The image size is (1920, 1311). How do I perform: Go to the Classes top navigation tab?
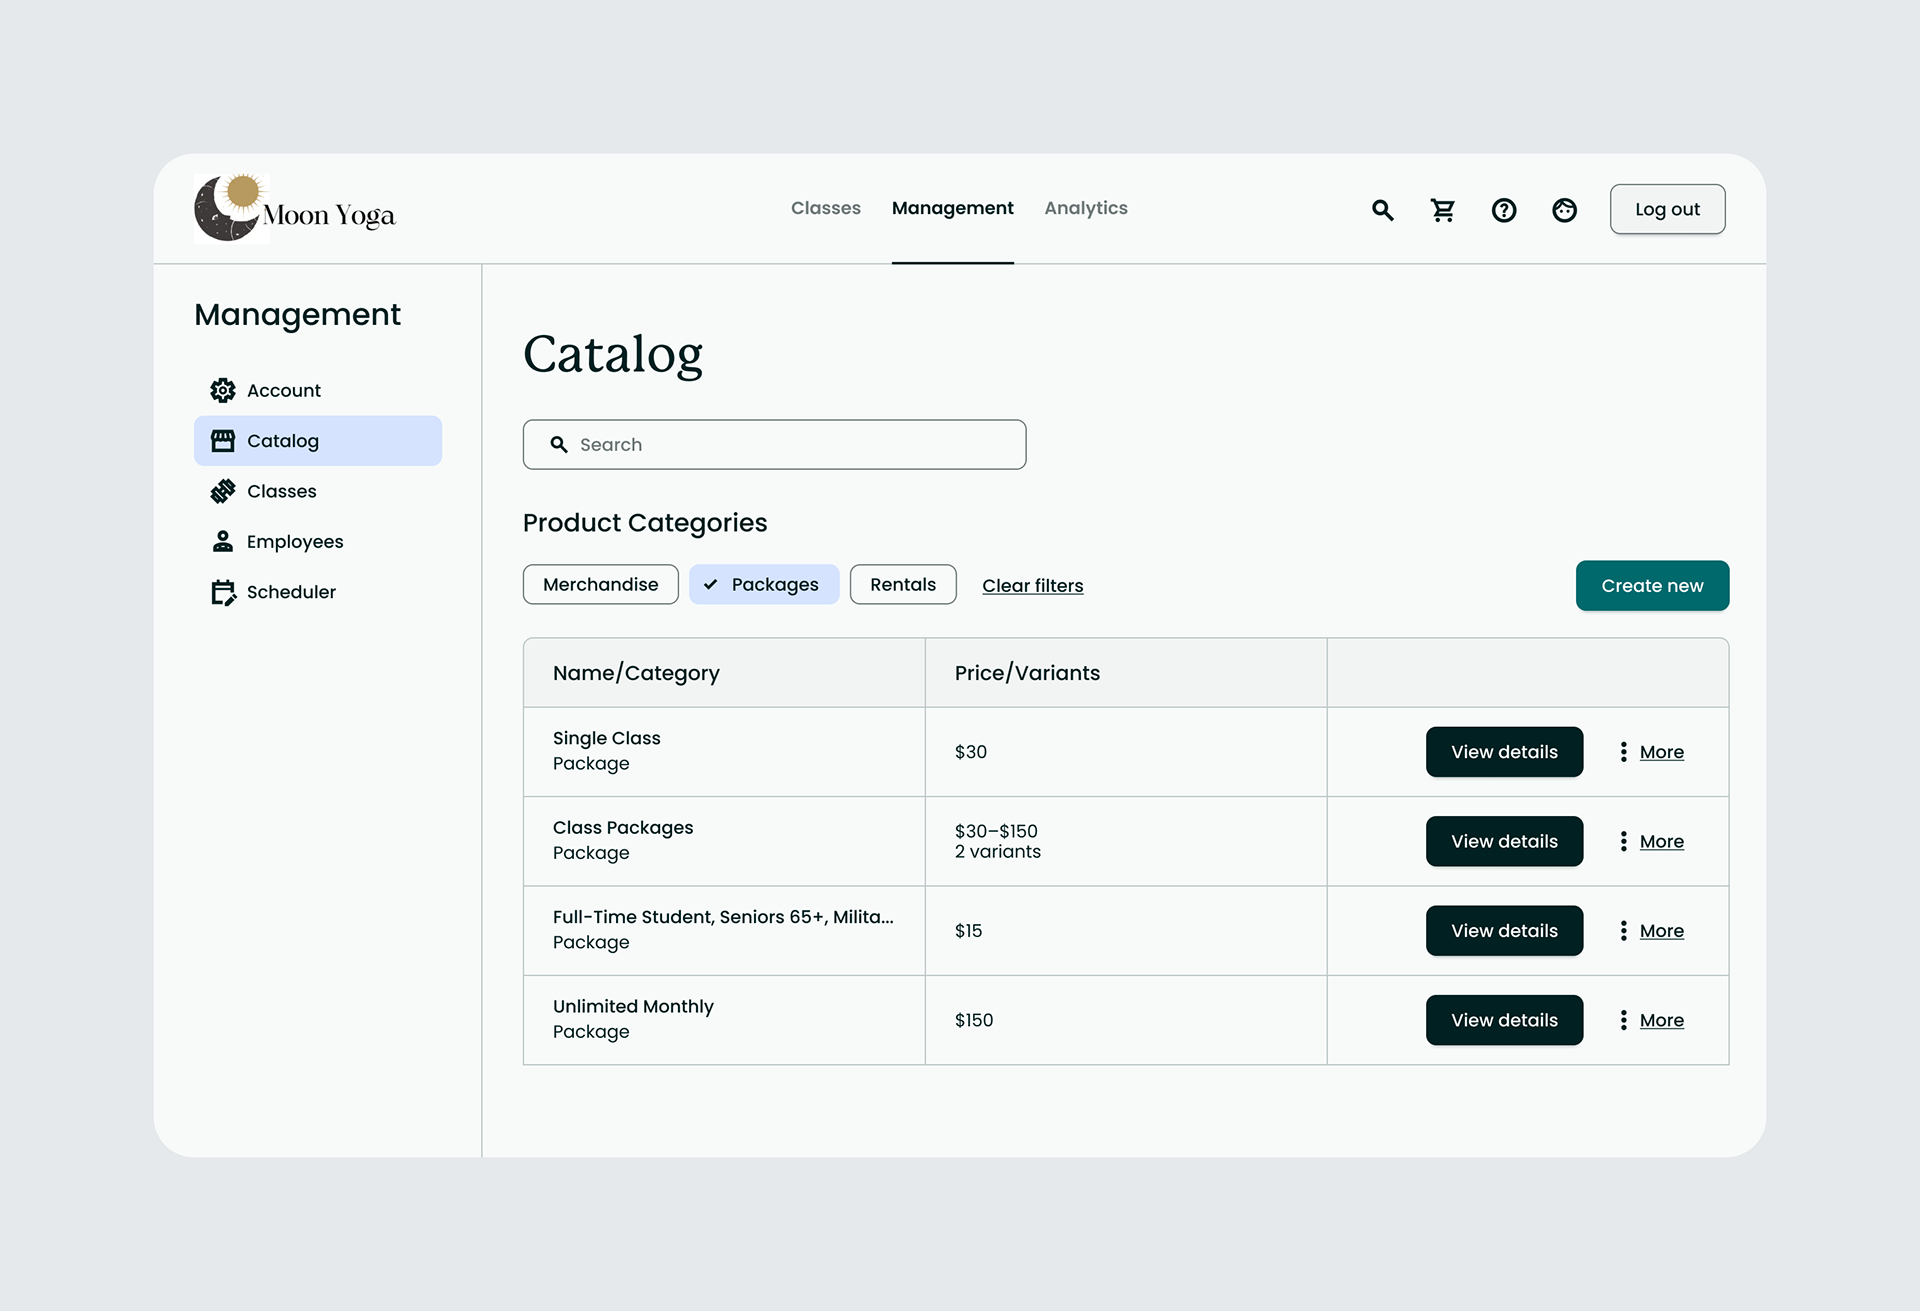point(825,208)
